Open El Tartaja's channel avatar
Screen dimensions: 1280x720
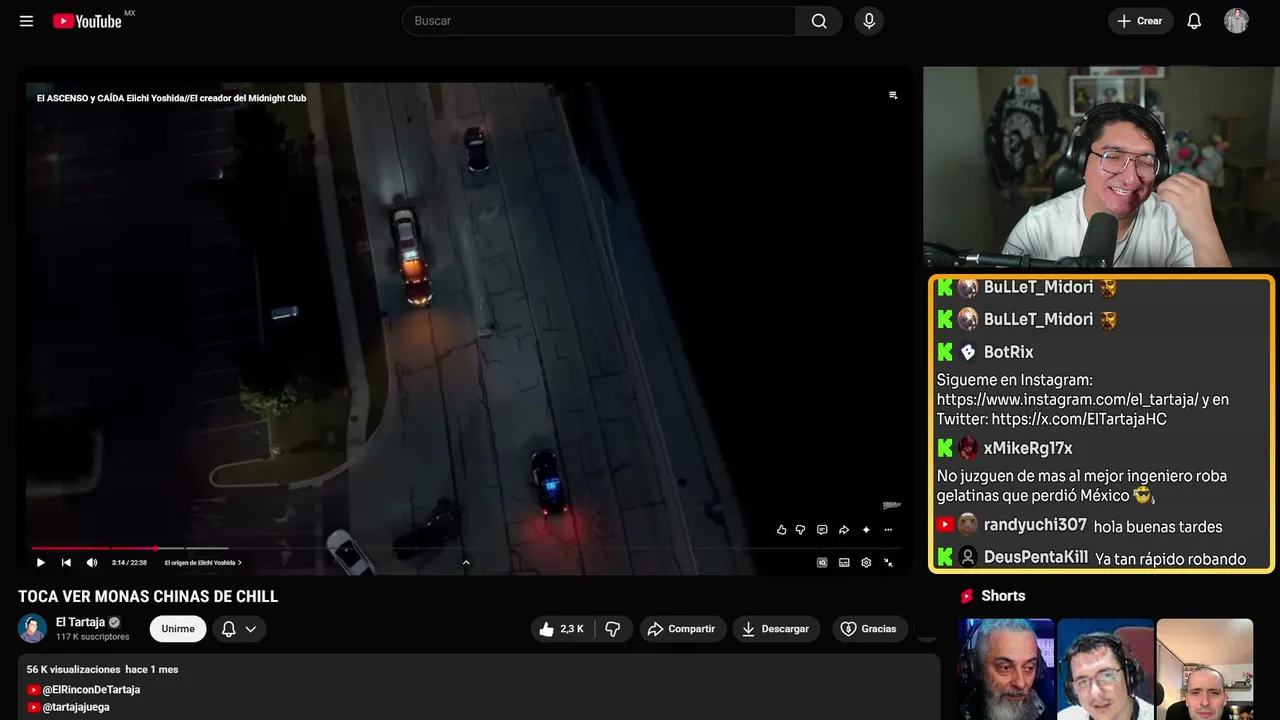tap(33, 628)
